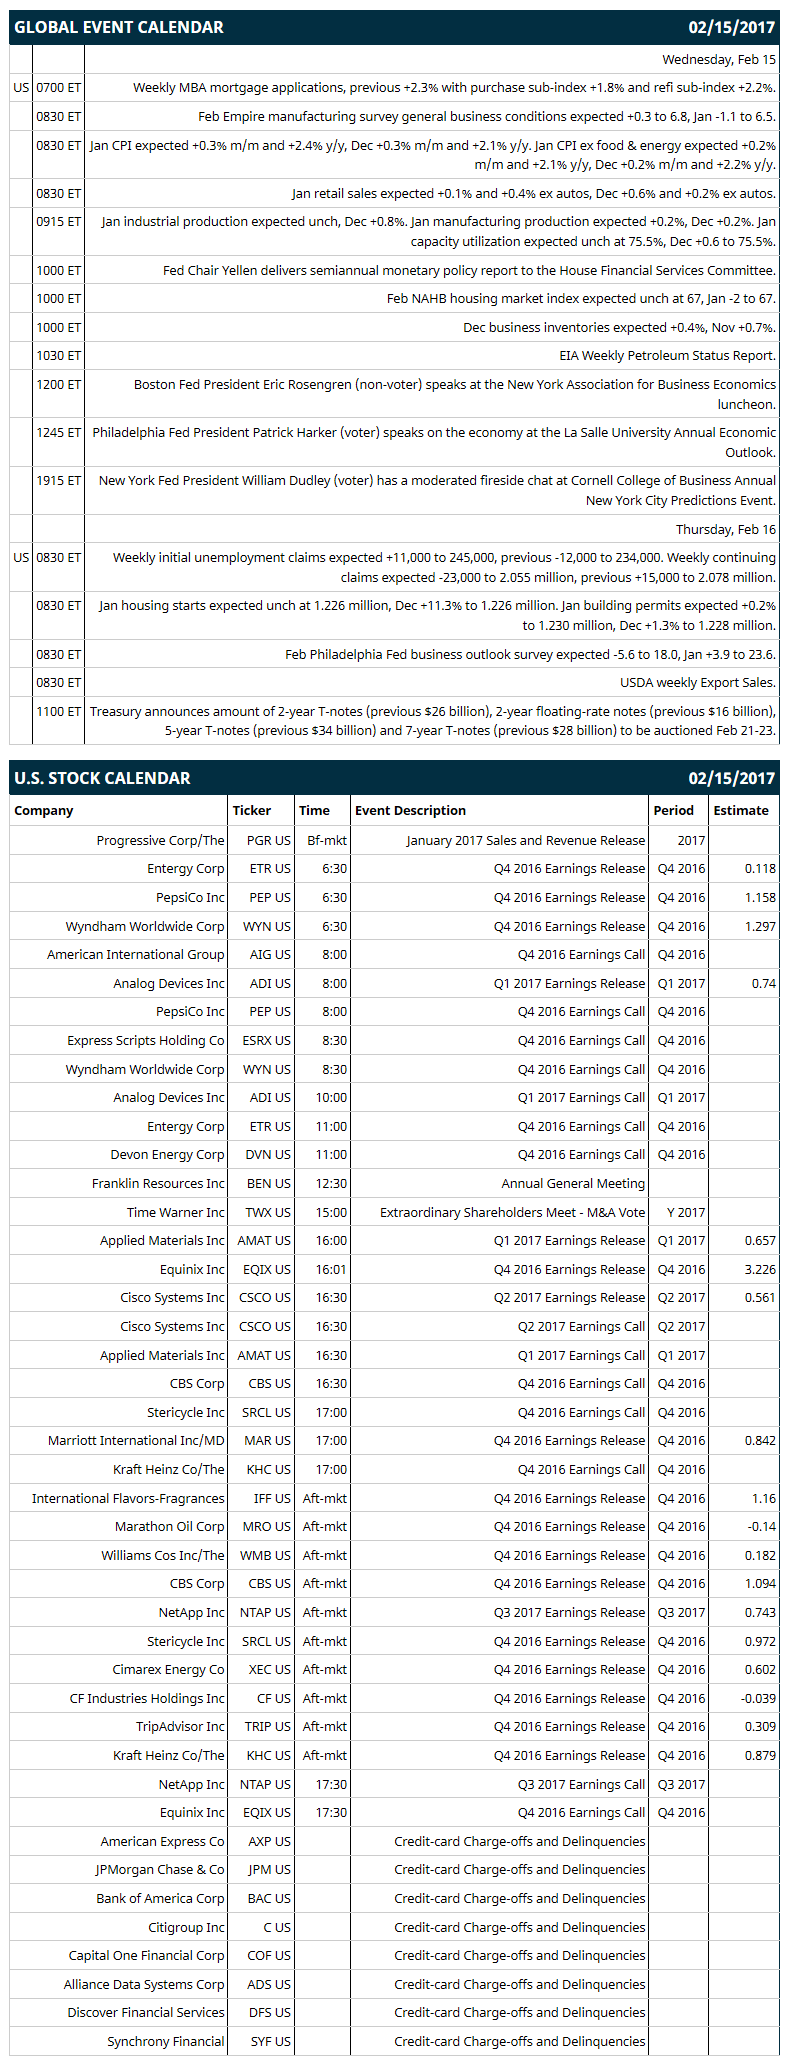Select the '16:01' time cell for Equinix
Screen dimensions: 787x2067
[x=331, y=1269]
